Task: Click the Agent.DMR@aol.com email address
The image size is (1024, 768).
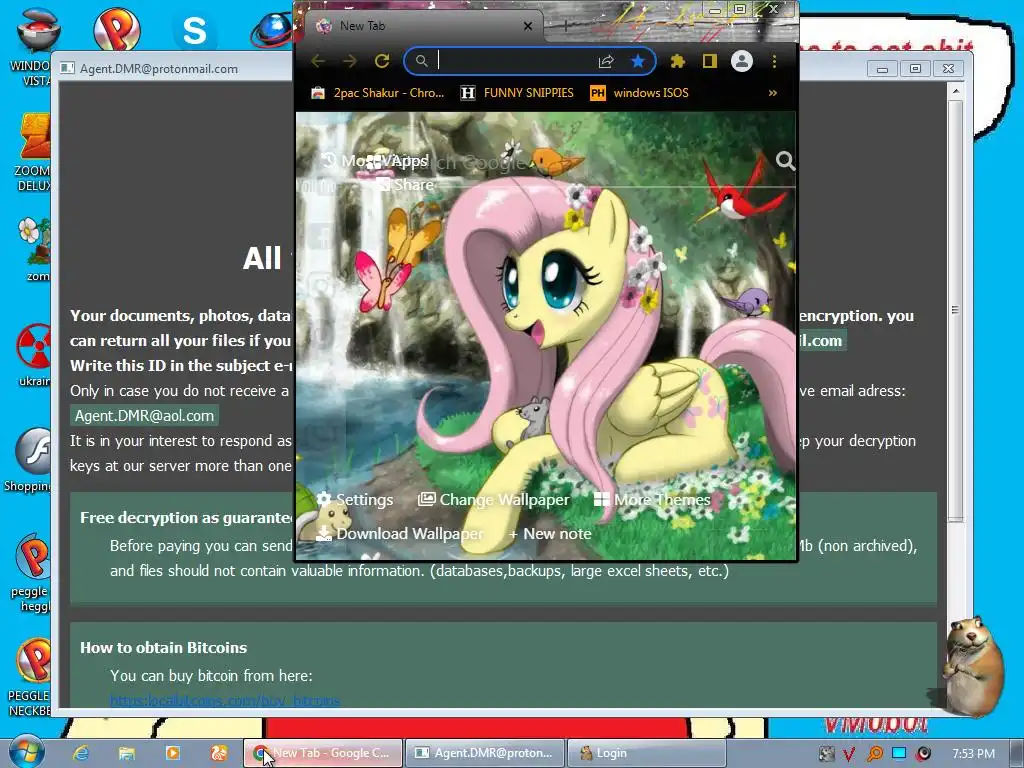Action: (144, 415)
